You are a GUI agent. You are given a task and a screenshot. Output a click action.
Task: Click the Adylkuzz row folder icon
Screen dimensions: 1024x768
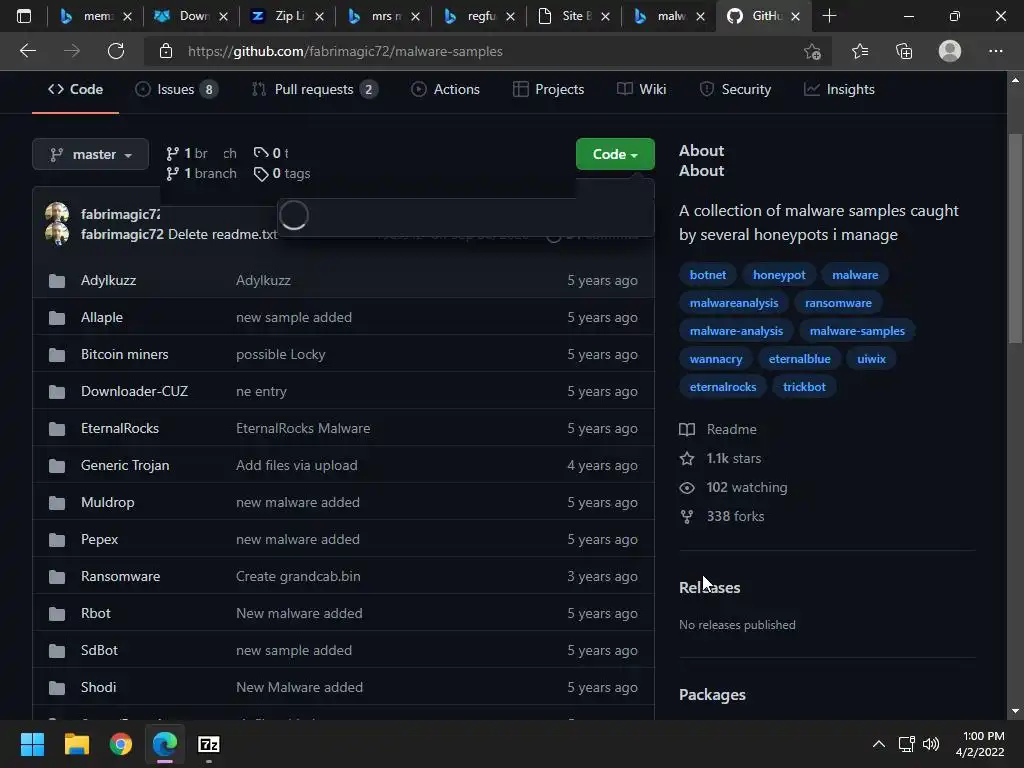57,281
